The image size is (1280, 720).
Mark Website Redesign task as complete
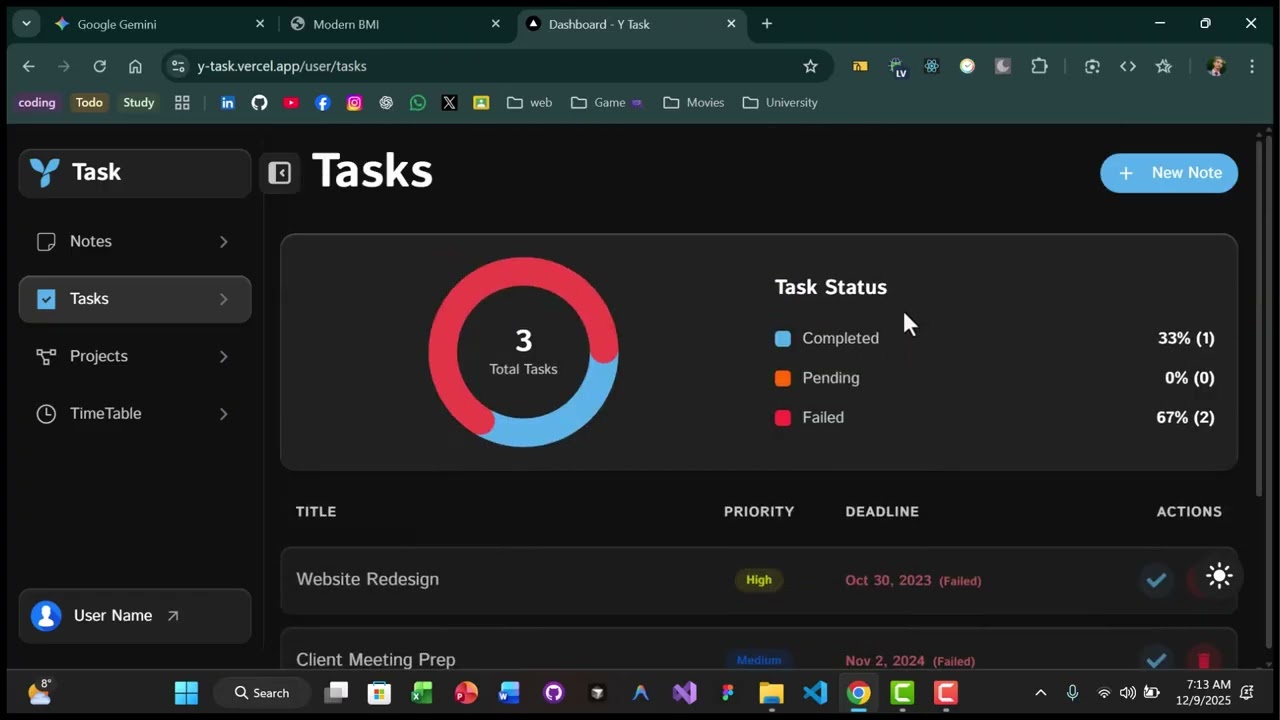coord(1156,580)
